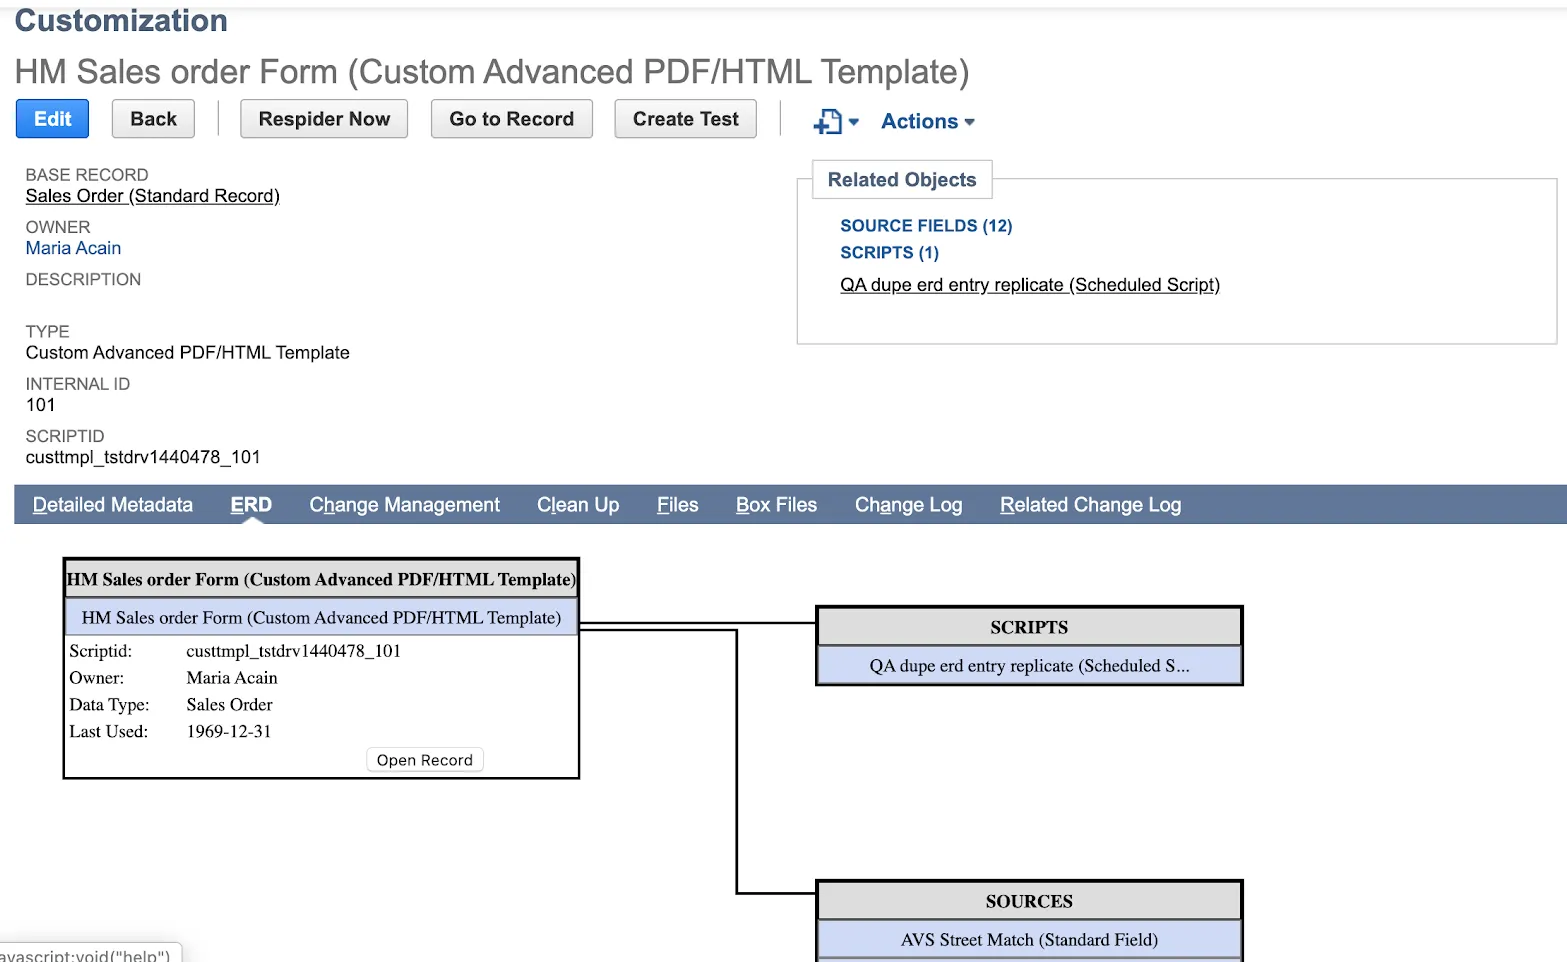The height and width of the screenshot is (962, 1567).
Task: Click Last Used date 1969-12-31
Action: 229,732
